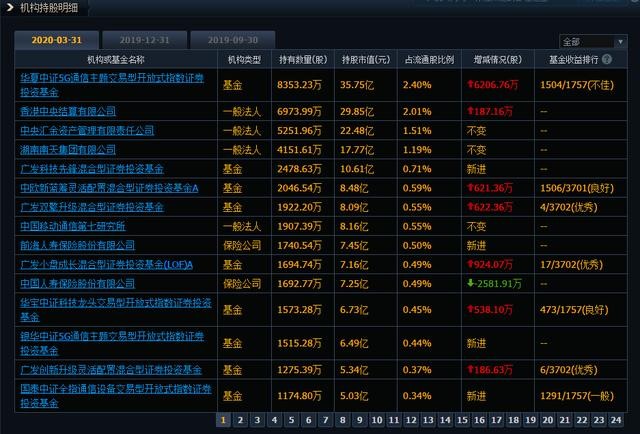This screenshot has height=434, width=640.
Task: Go to page 20
Action: tap(548, 420)
